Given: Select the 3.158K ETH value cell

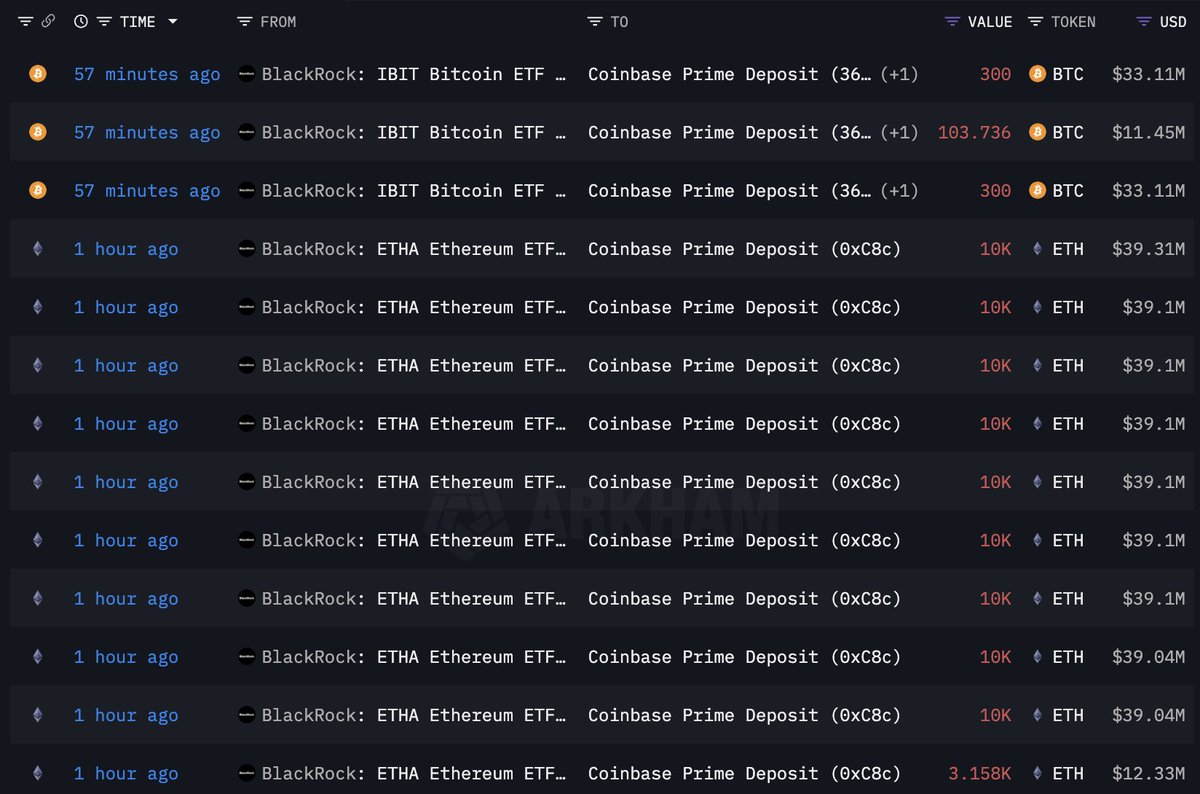Looking at the screenshot, I should (x=979, y=773).
